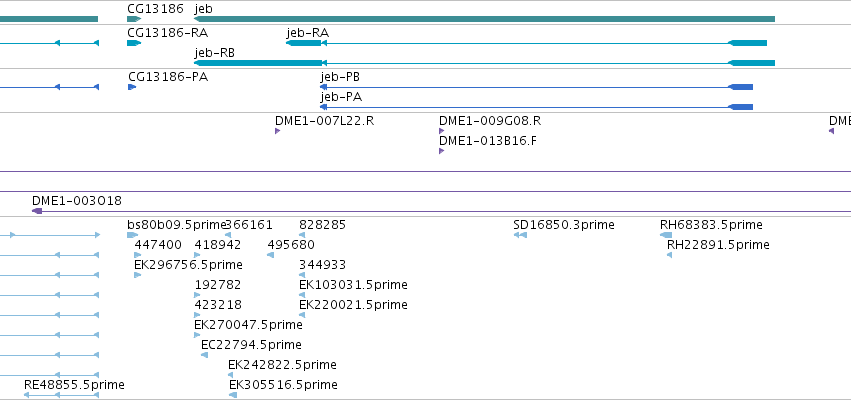Click the RH22891.5prime EST arrow
Screen dimensions: 851x400
pos(669,255)
